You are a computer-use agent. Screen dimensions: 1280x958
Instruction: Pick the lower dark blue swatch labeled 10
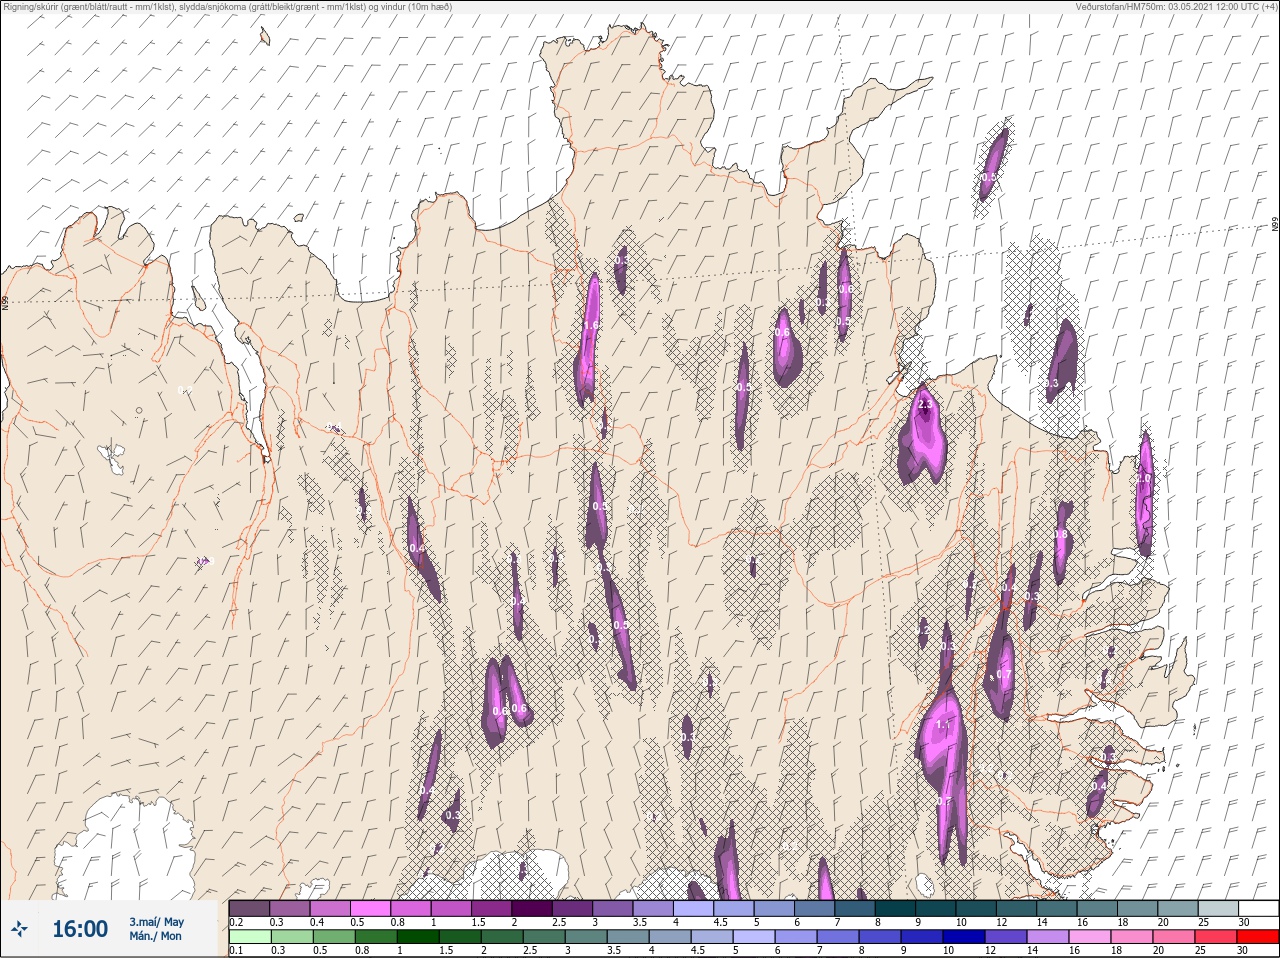pos(964,937)
